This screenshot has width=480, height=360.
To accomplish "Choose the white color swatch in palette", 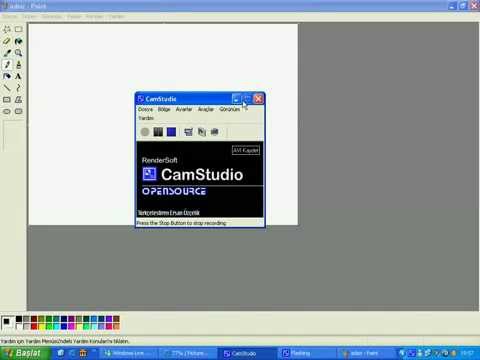I will tap(19, 326).
